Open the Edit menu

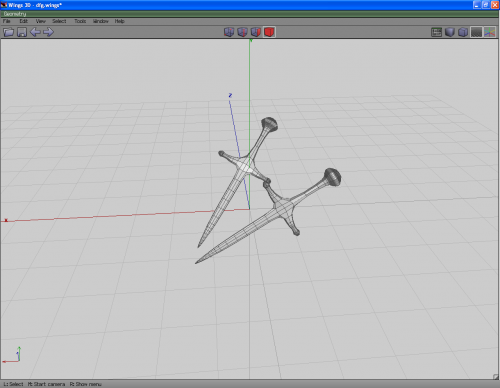[23, 21]
